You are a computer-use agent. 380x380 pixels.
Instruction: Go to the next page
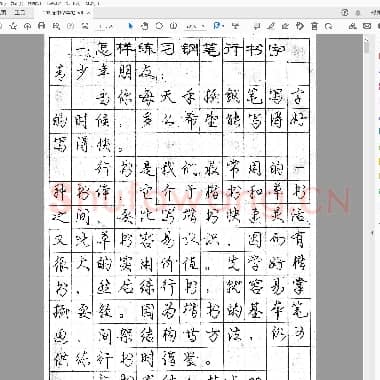point(85,26)
